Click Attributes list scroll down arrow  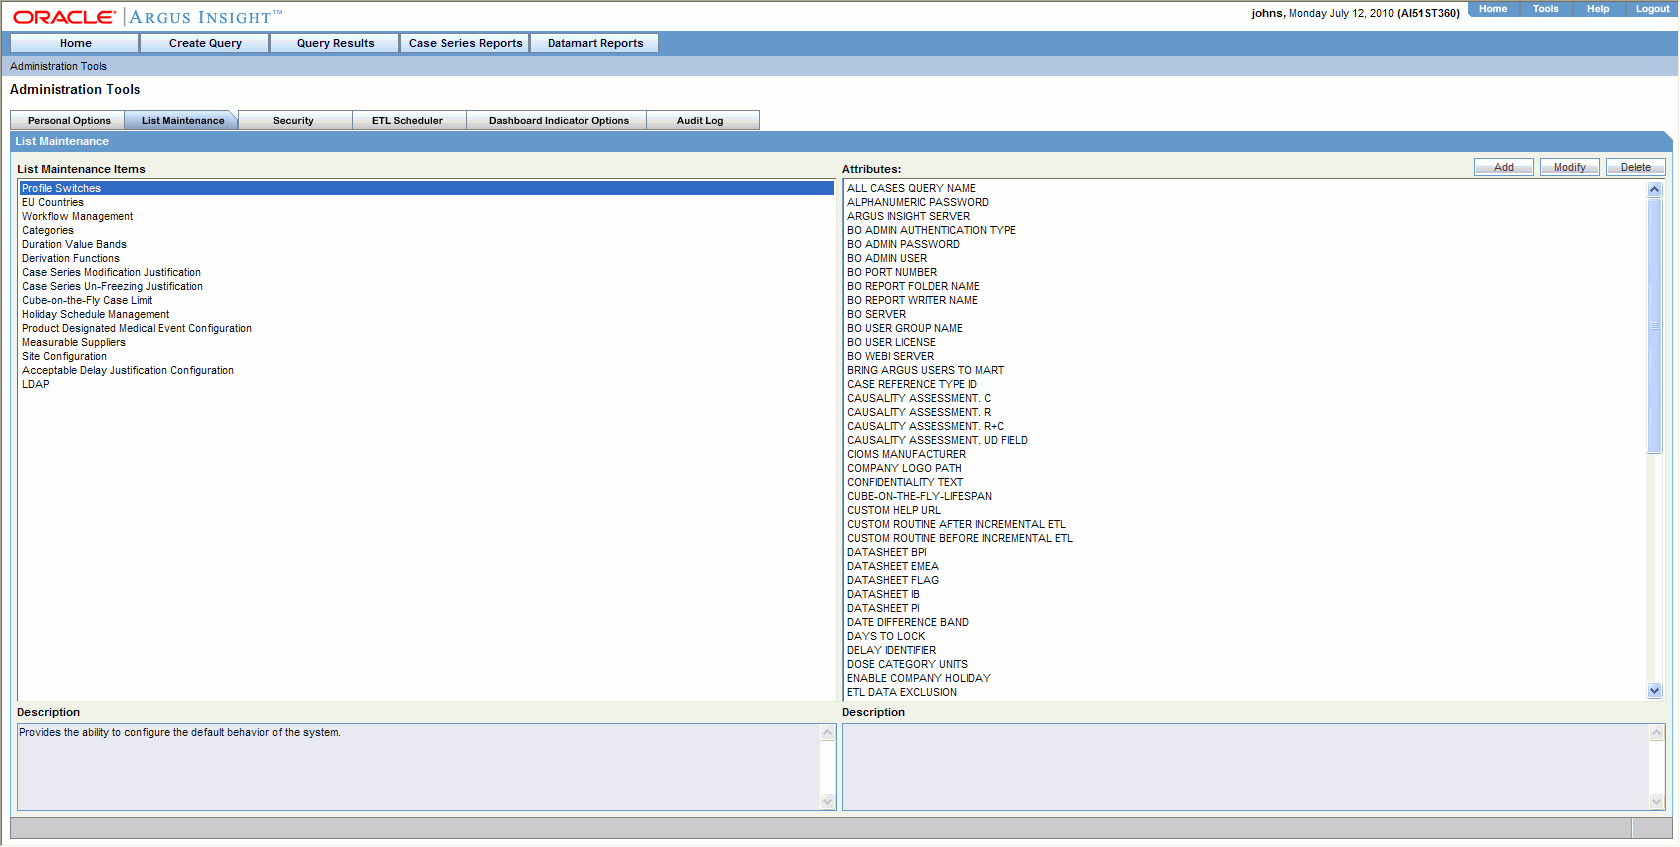[x=1654, y=690]
